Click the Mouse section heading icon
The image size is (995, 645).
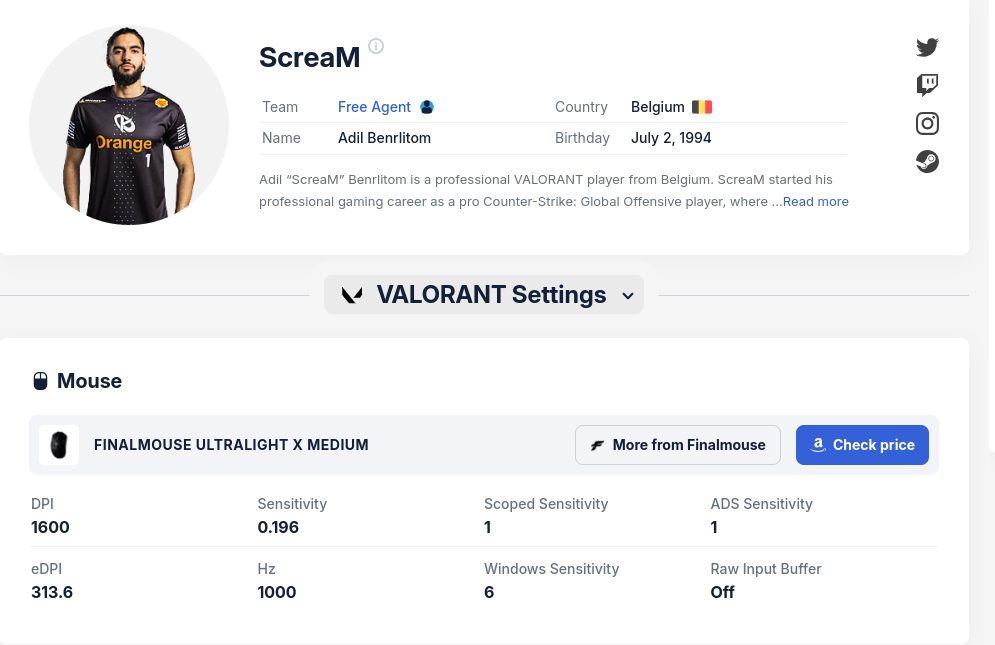tap(41, 381)
